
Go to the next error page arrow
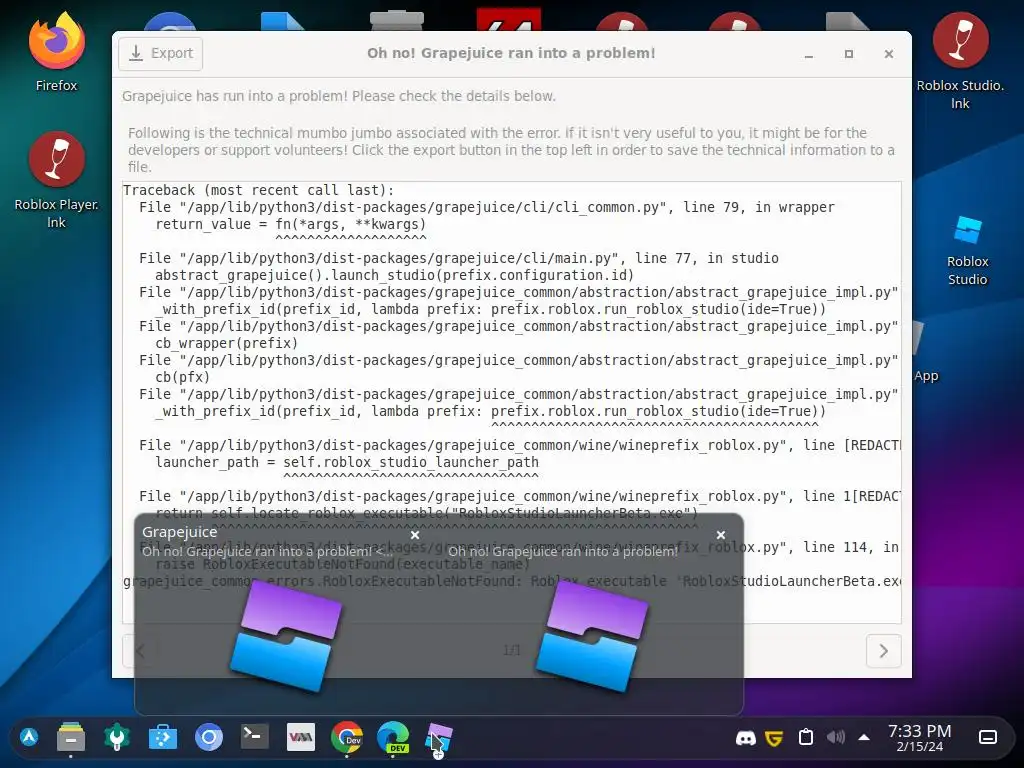pos(884,651)
